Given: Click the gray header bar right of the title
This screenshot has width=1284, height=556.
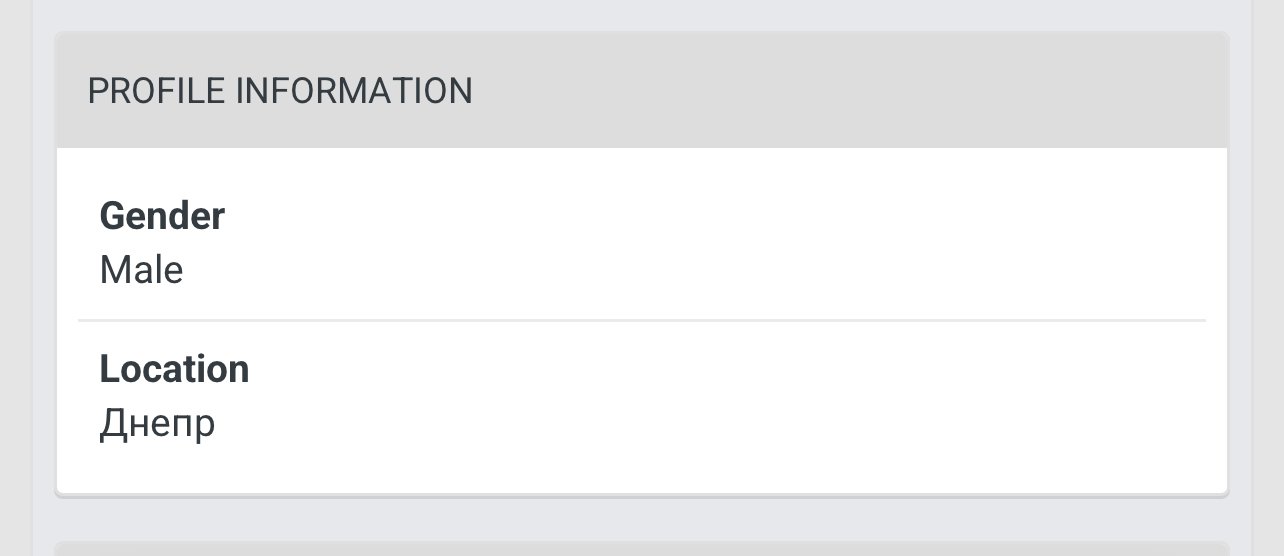Looking at the screenshot, I should coord(850,91).
